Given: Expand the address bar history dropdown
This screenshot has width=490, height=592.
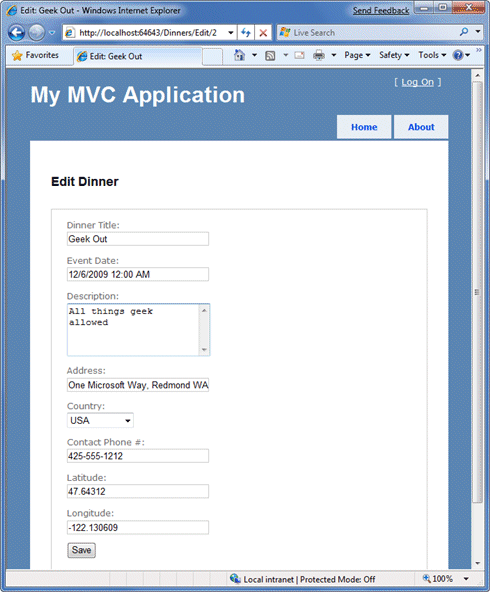Looking at the screenshot, I should pos(231,33).
